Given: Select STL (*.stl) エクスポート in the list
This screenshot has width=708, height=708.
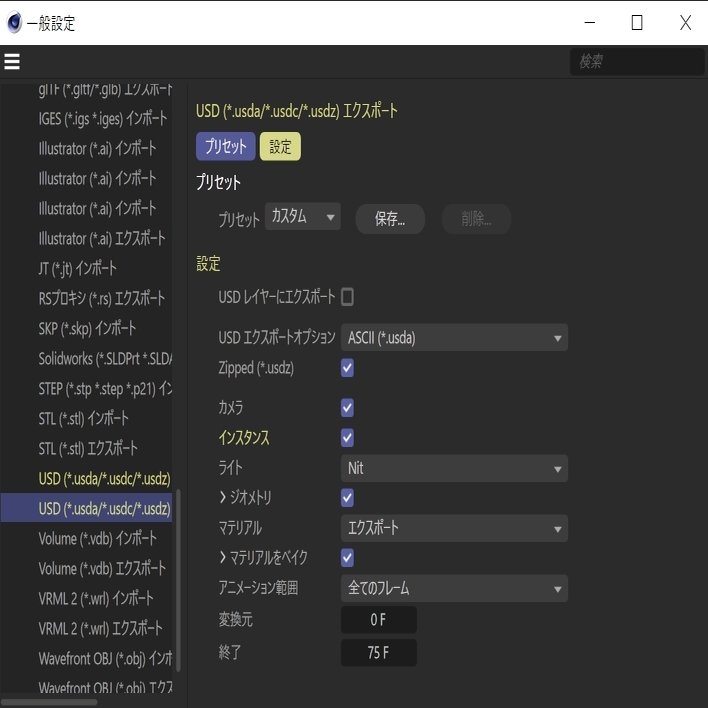Looking at the screenshot, I should 86,448.
